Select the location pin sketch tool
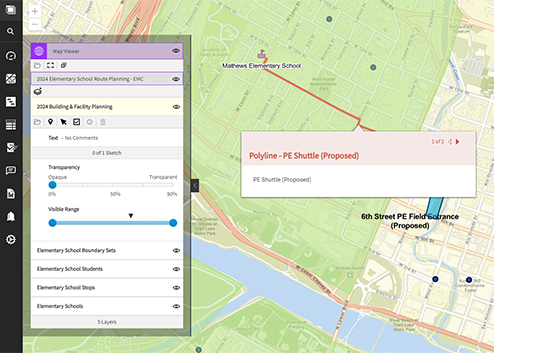This screenshot has width=534, height=363. (x=50, y=122)
